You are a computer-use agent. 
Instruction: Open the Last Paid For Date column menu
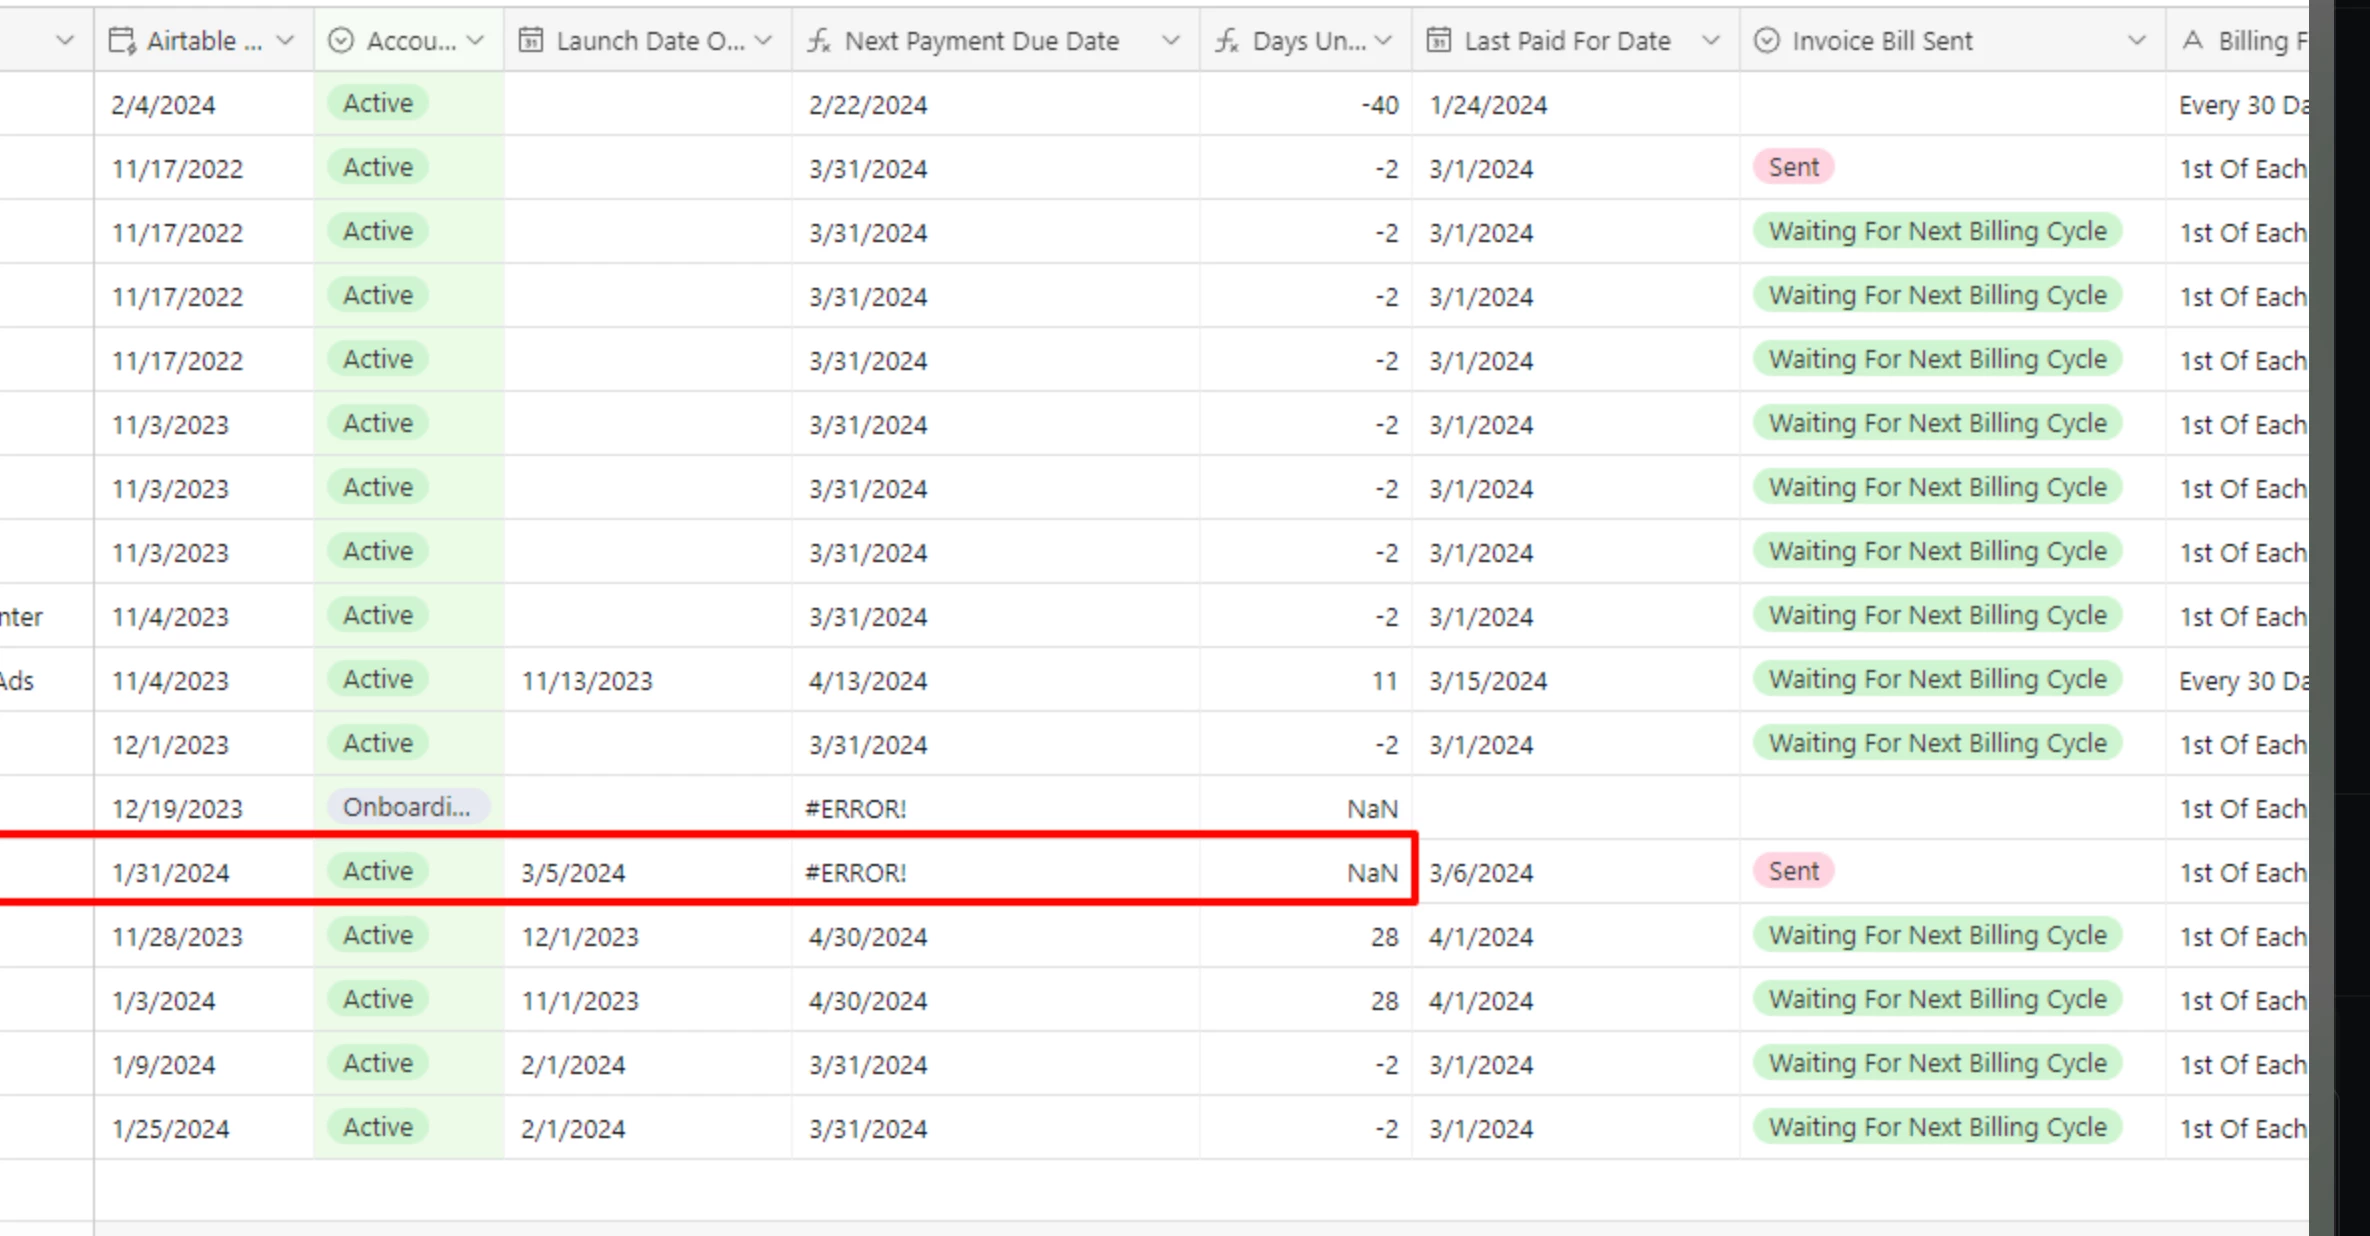pos(1711,41)
